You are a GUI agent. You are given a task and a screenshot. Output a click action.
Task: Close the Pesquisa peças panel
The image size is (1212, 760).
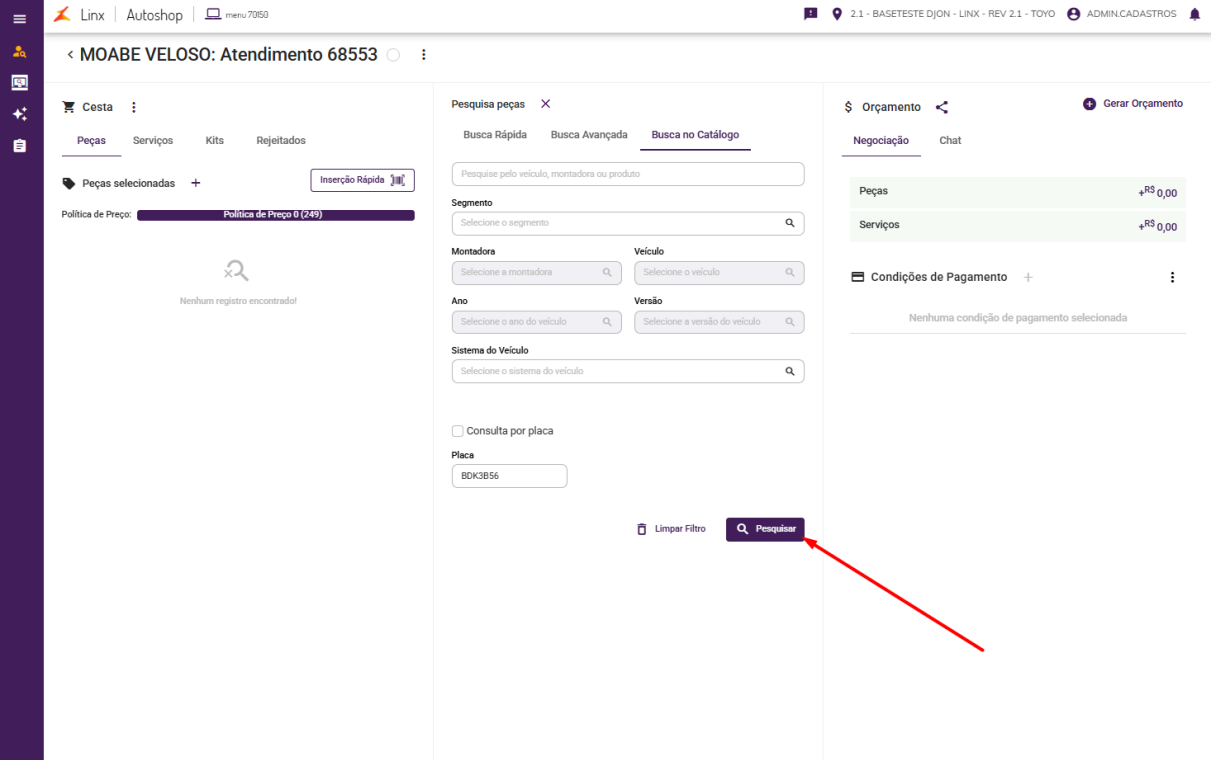click(545, 104)
